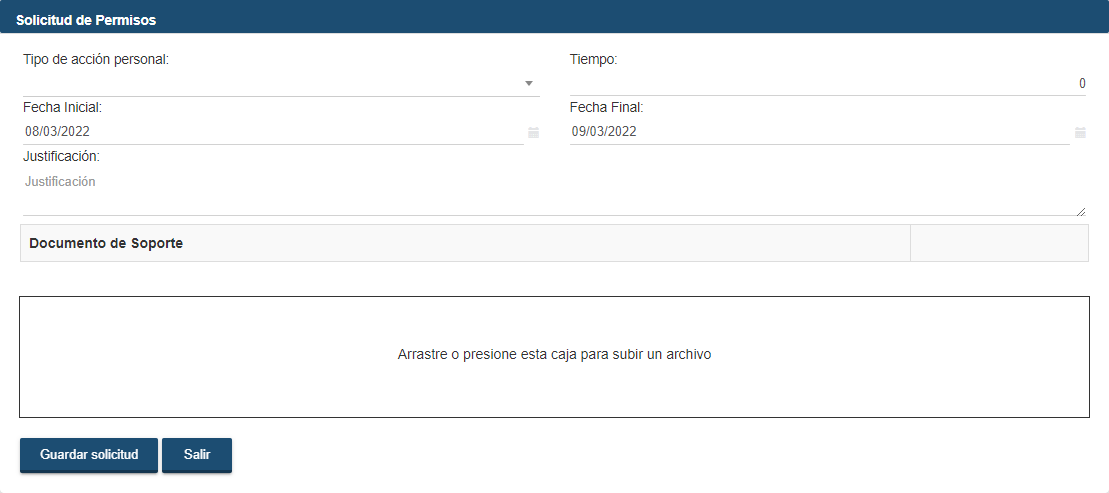Click the Guardar solicitud button
This screenshot has width=1109, height=493.
(89, 455)
